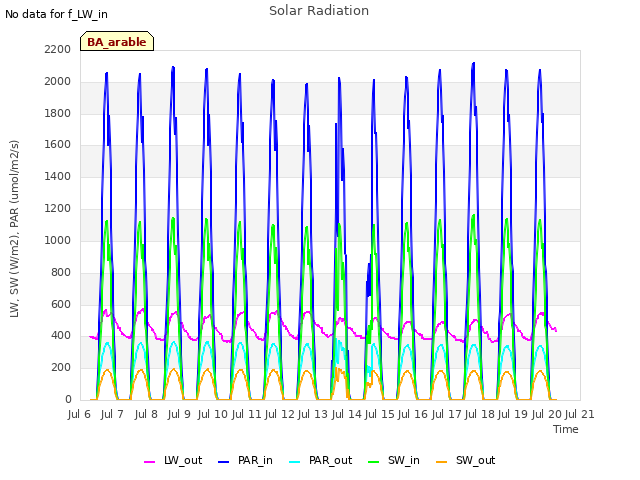Select the PAR_in legend entry
Image resolution: width=640 pixels, height=480 pixels.
[x=245, y=460]
